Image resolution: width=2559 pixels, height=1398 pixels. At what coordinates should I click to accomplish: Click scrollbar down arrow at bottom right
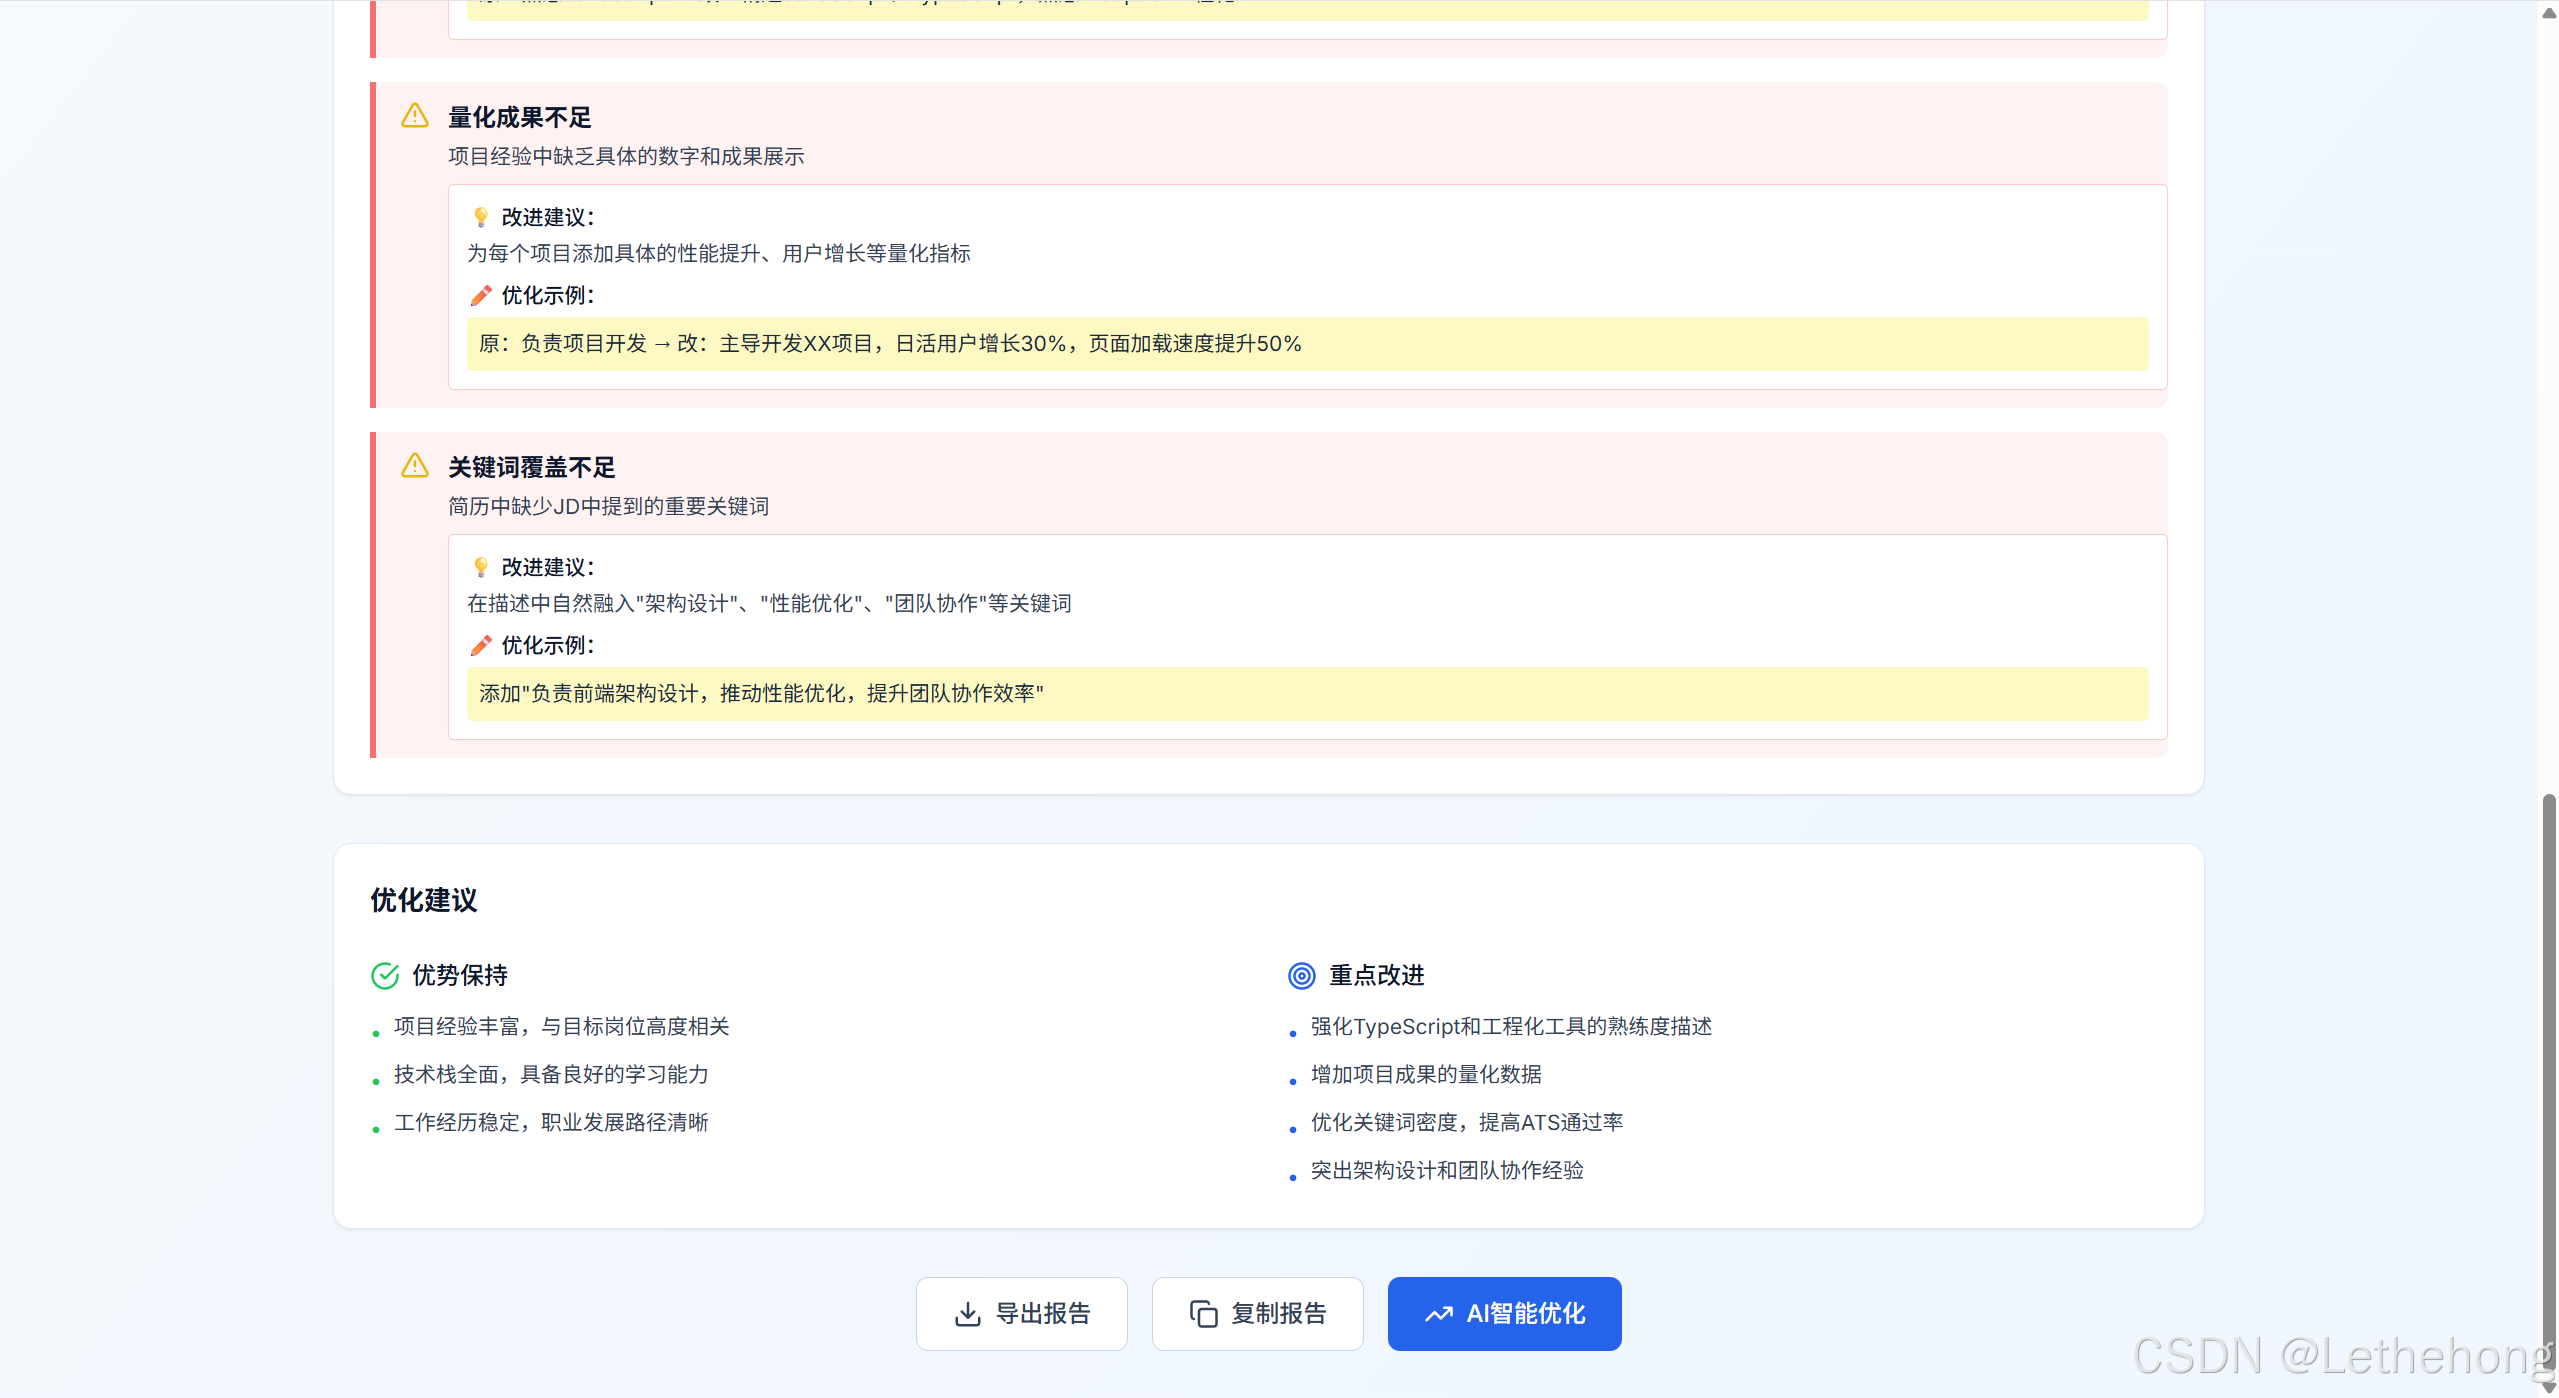pyautogui.click(x=2548, y=1387)
